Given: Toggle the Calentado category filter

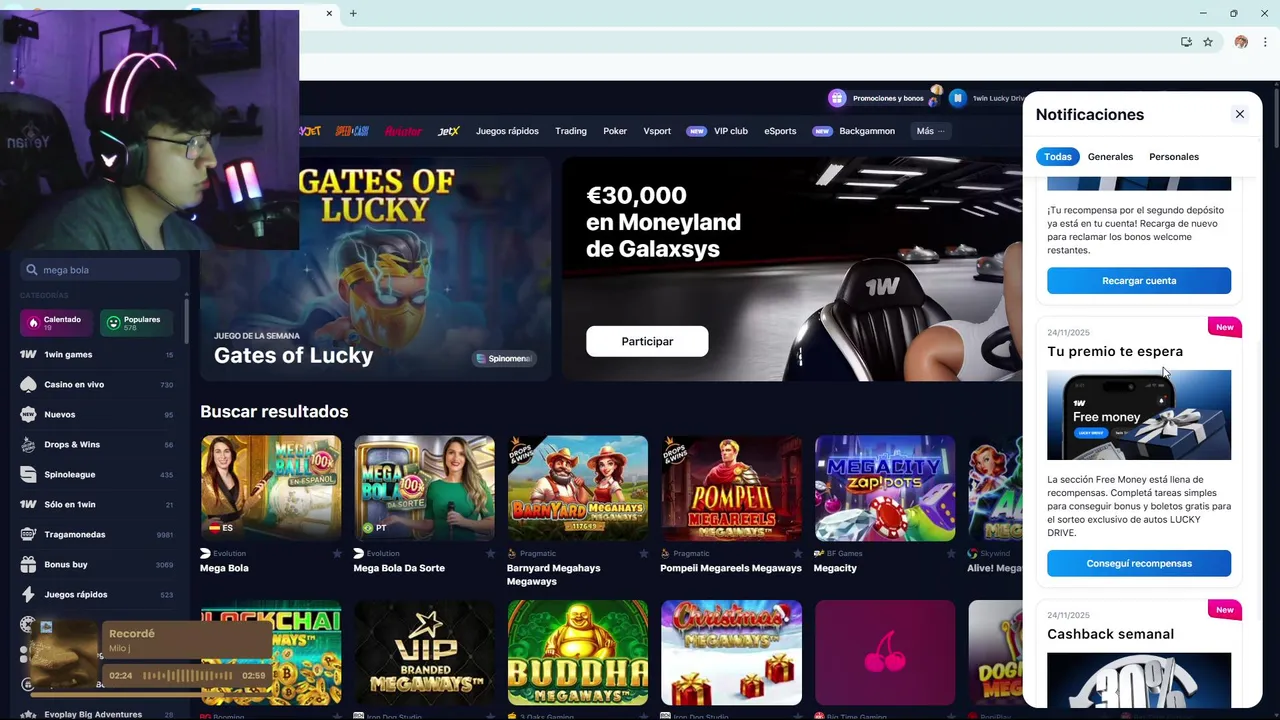Looking at the screenshot, I should coord(56,323).
